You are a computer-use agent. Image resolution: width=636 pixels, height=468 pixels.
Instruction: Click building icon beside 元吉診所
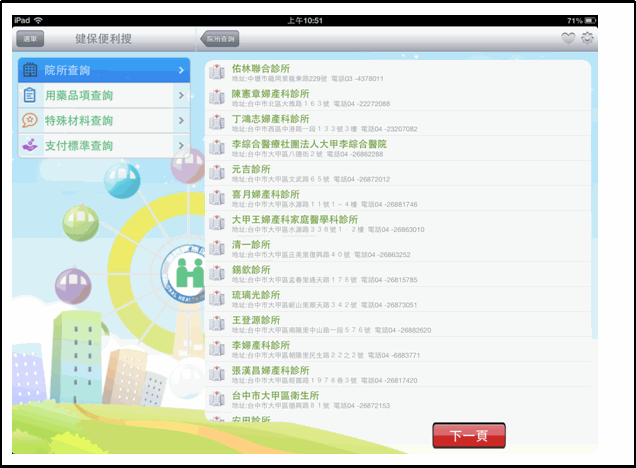click(x=217, y=172)
